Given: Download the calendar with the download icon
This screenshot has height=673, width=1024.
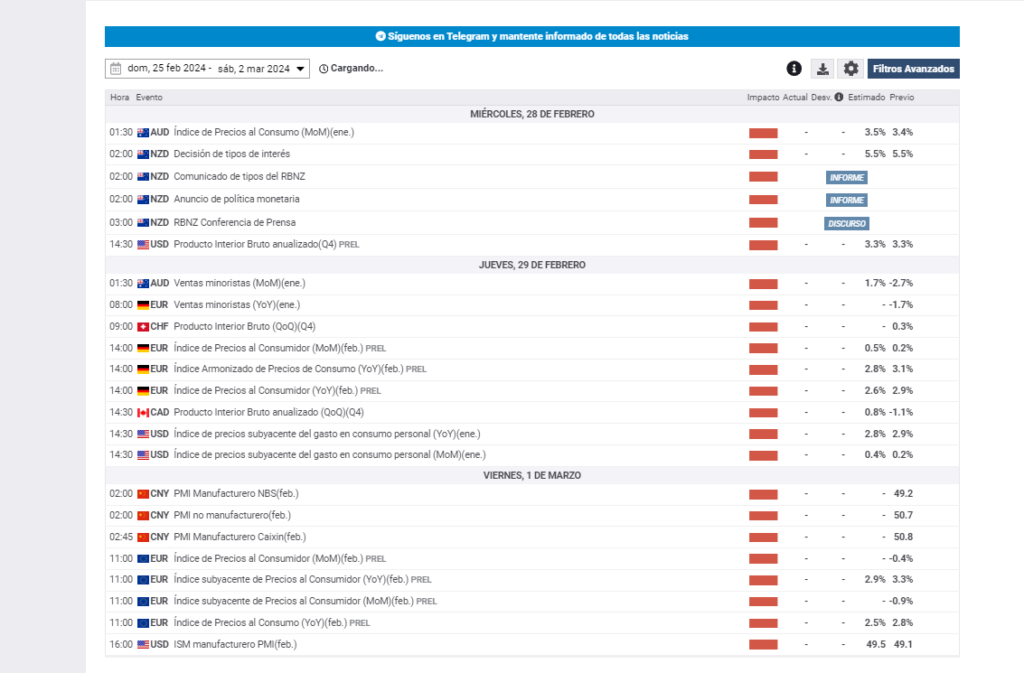Looking at the screenshot, I should click(x=822, y=69).
